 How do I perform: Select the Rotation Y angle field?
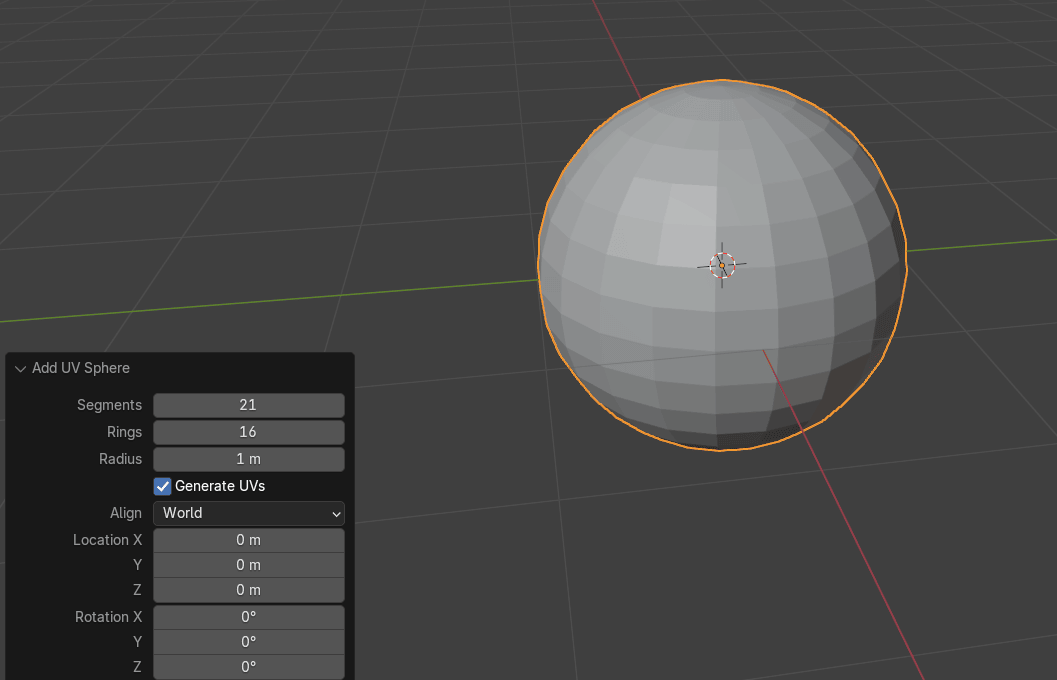[248, 642]
